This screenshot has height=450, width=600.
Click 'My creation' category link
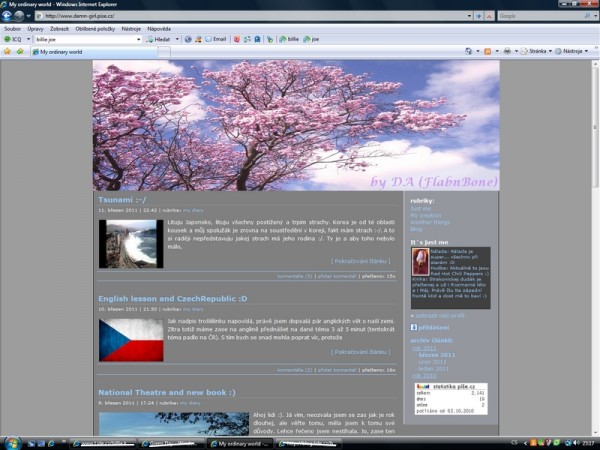[x=426, y=215]
